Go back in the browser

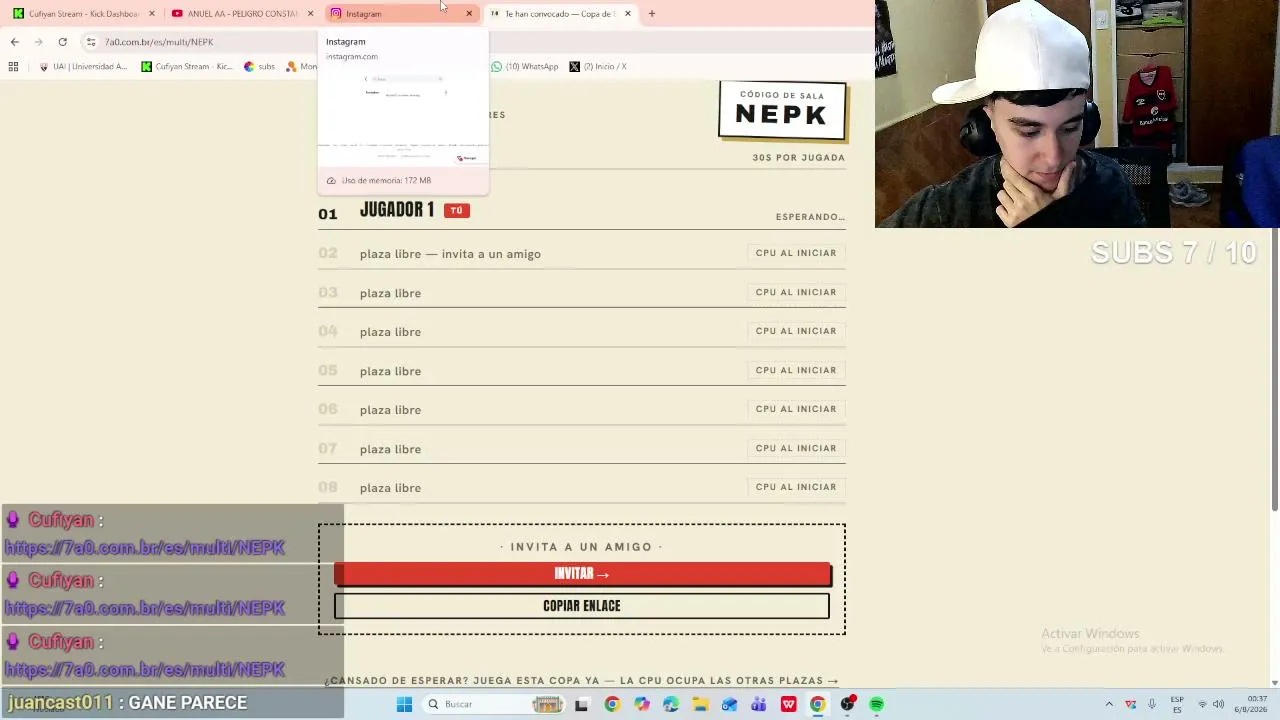coord(15,42)
